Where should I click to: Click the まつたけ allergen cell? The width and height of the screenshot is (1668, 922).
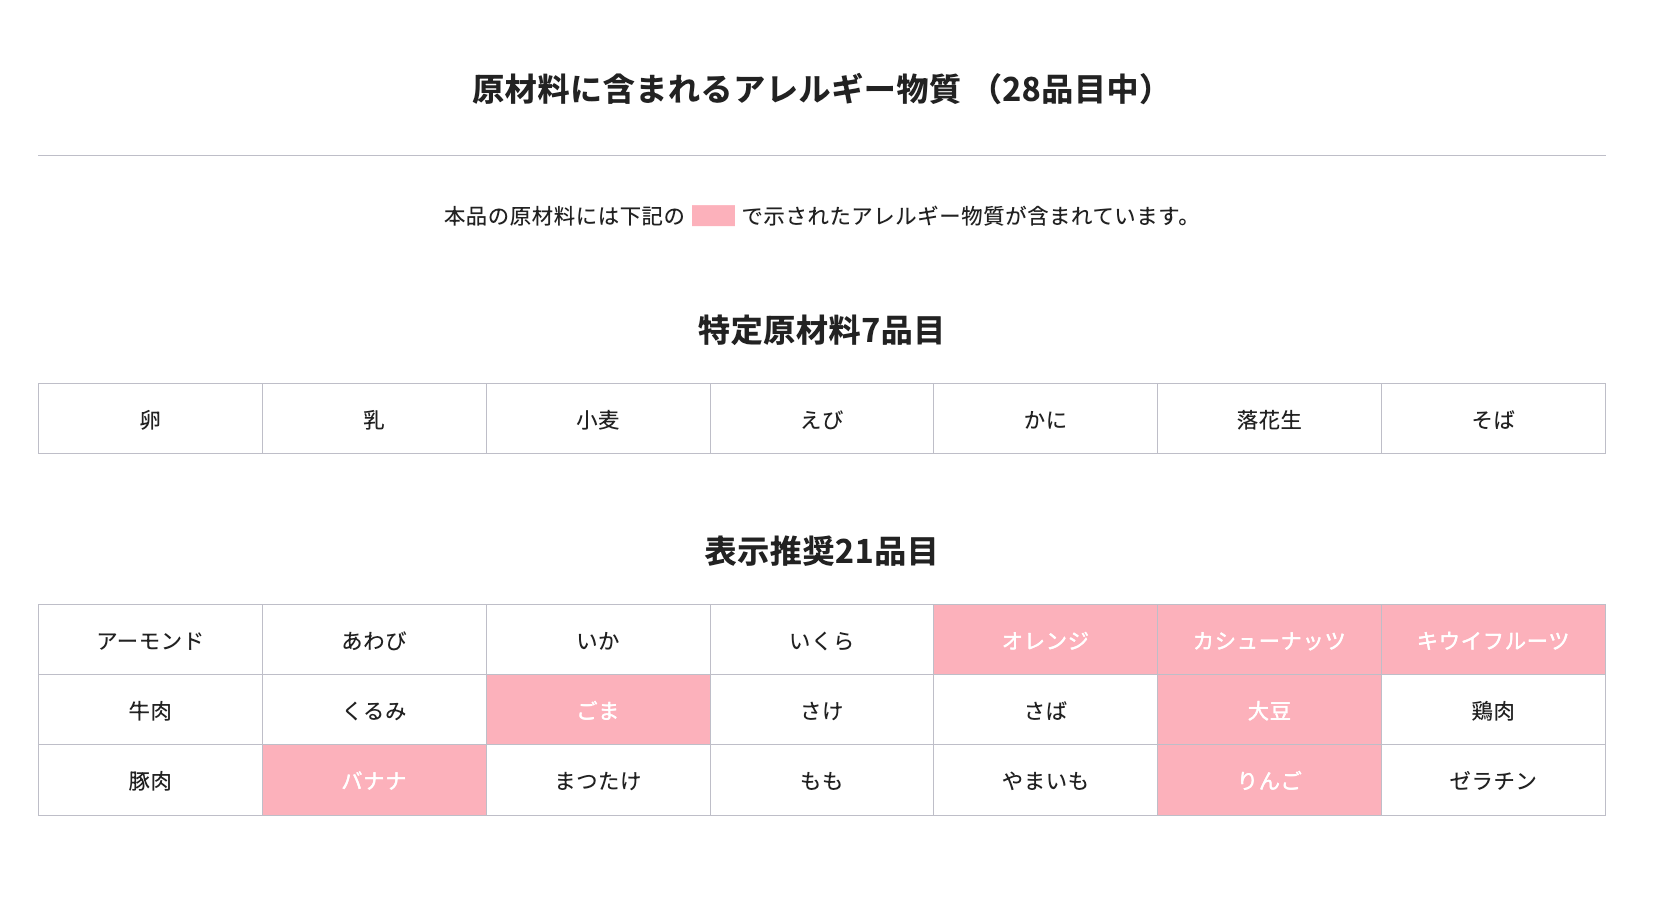click(598, 780)
